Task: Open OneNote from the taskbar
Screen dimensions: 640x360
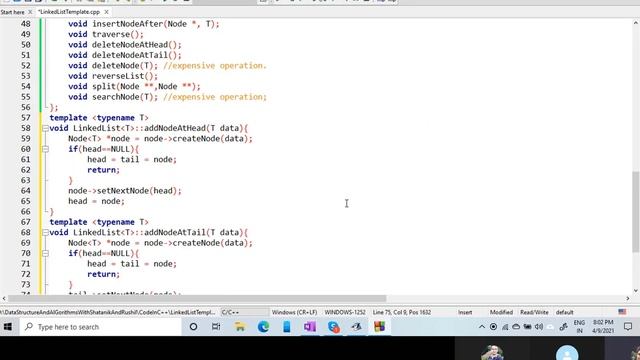Action: pos(310,327)
